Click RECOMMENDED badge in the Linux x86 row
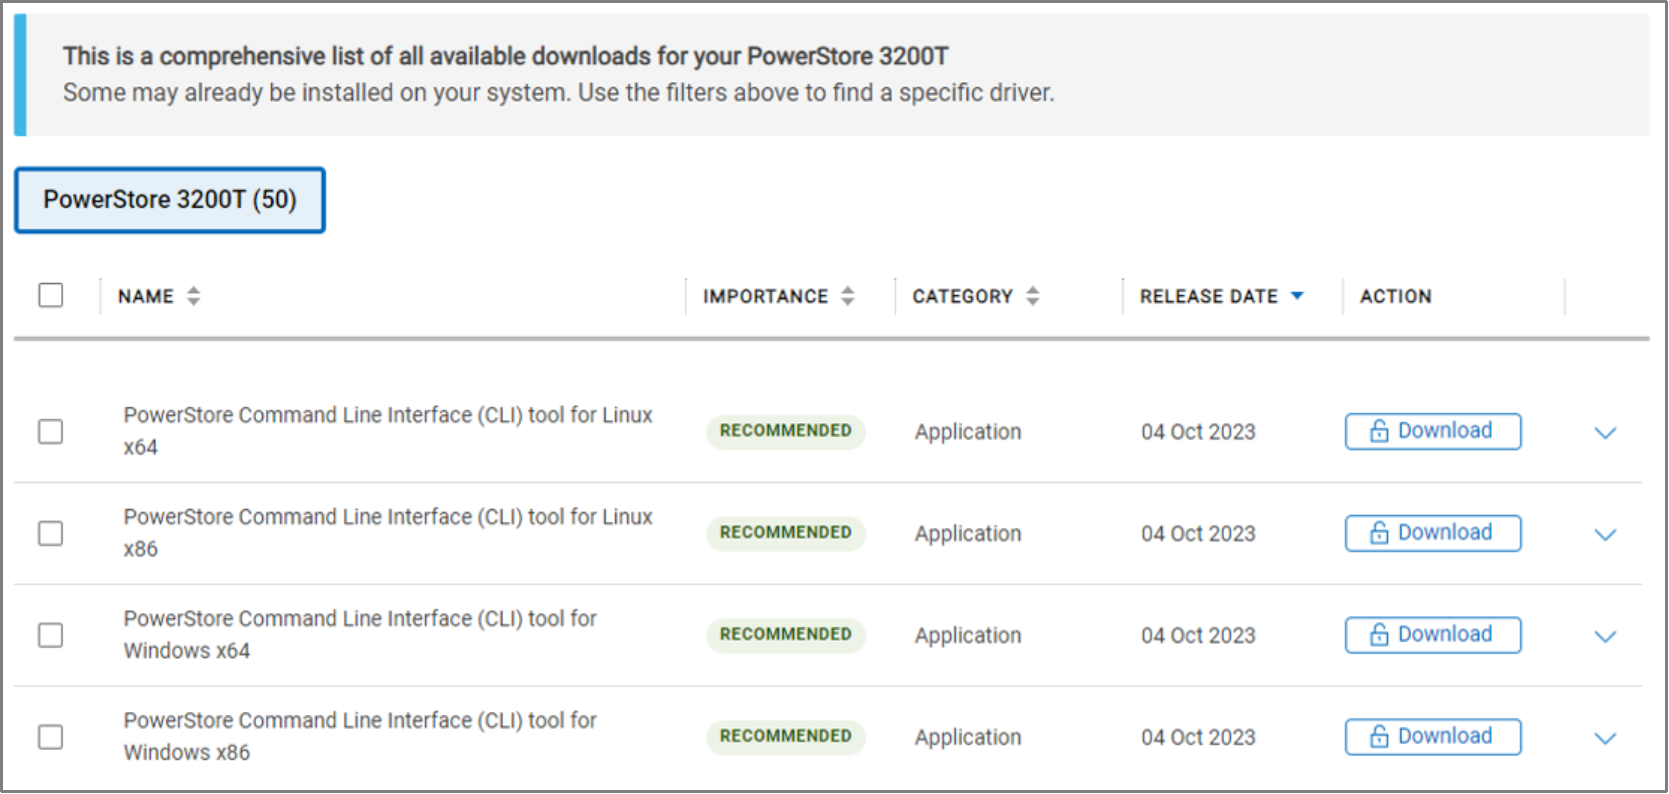Screen dimensions: 1669x794 (x=786, y=533)
